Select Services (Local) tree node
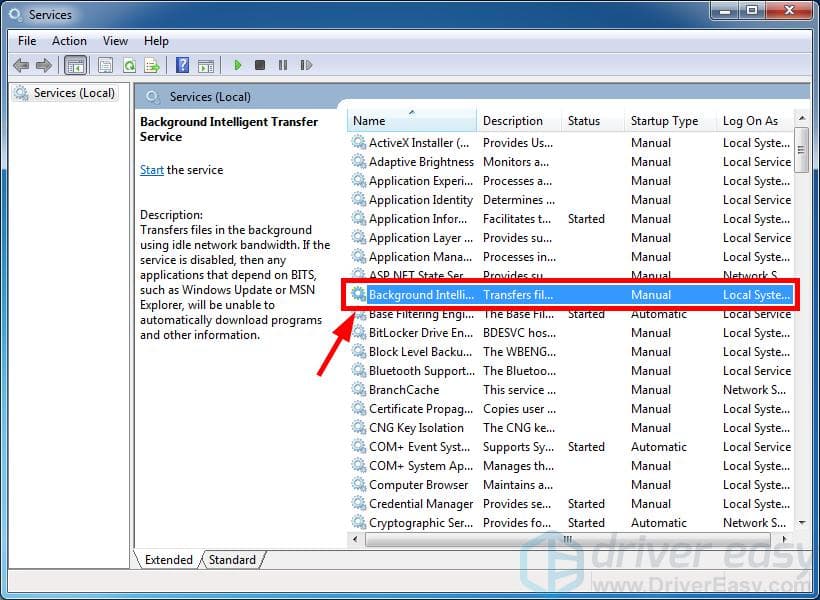 (65, 93)
